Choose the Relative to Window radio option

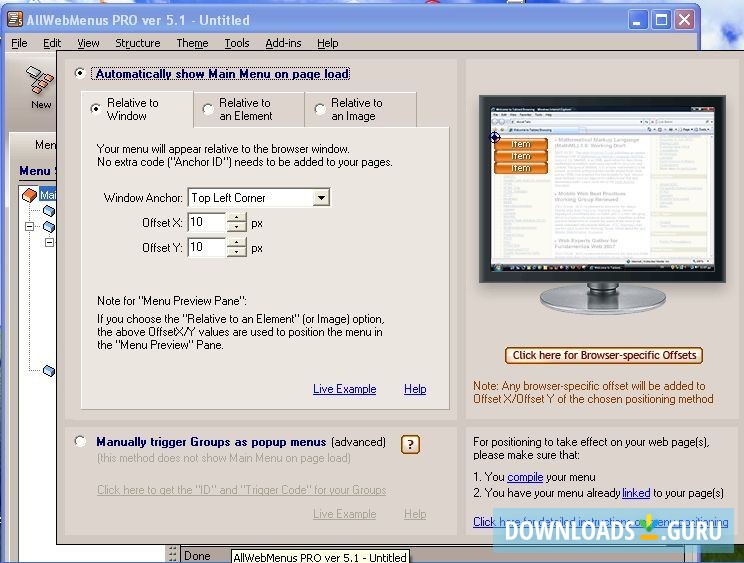pyautogui.click(x=95, y=109)
